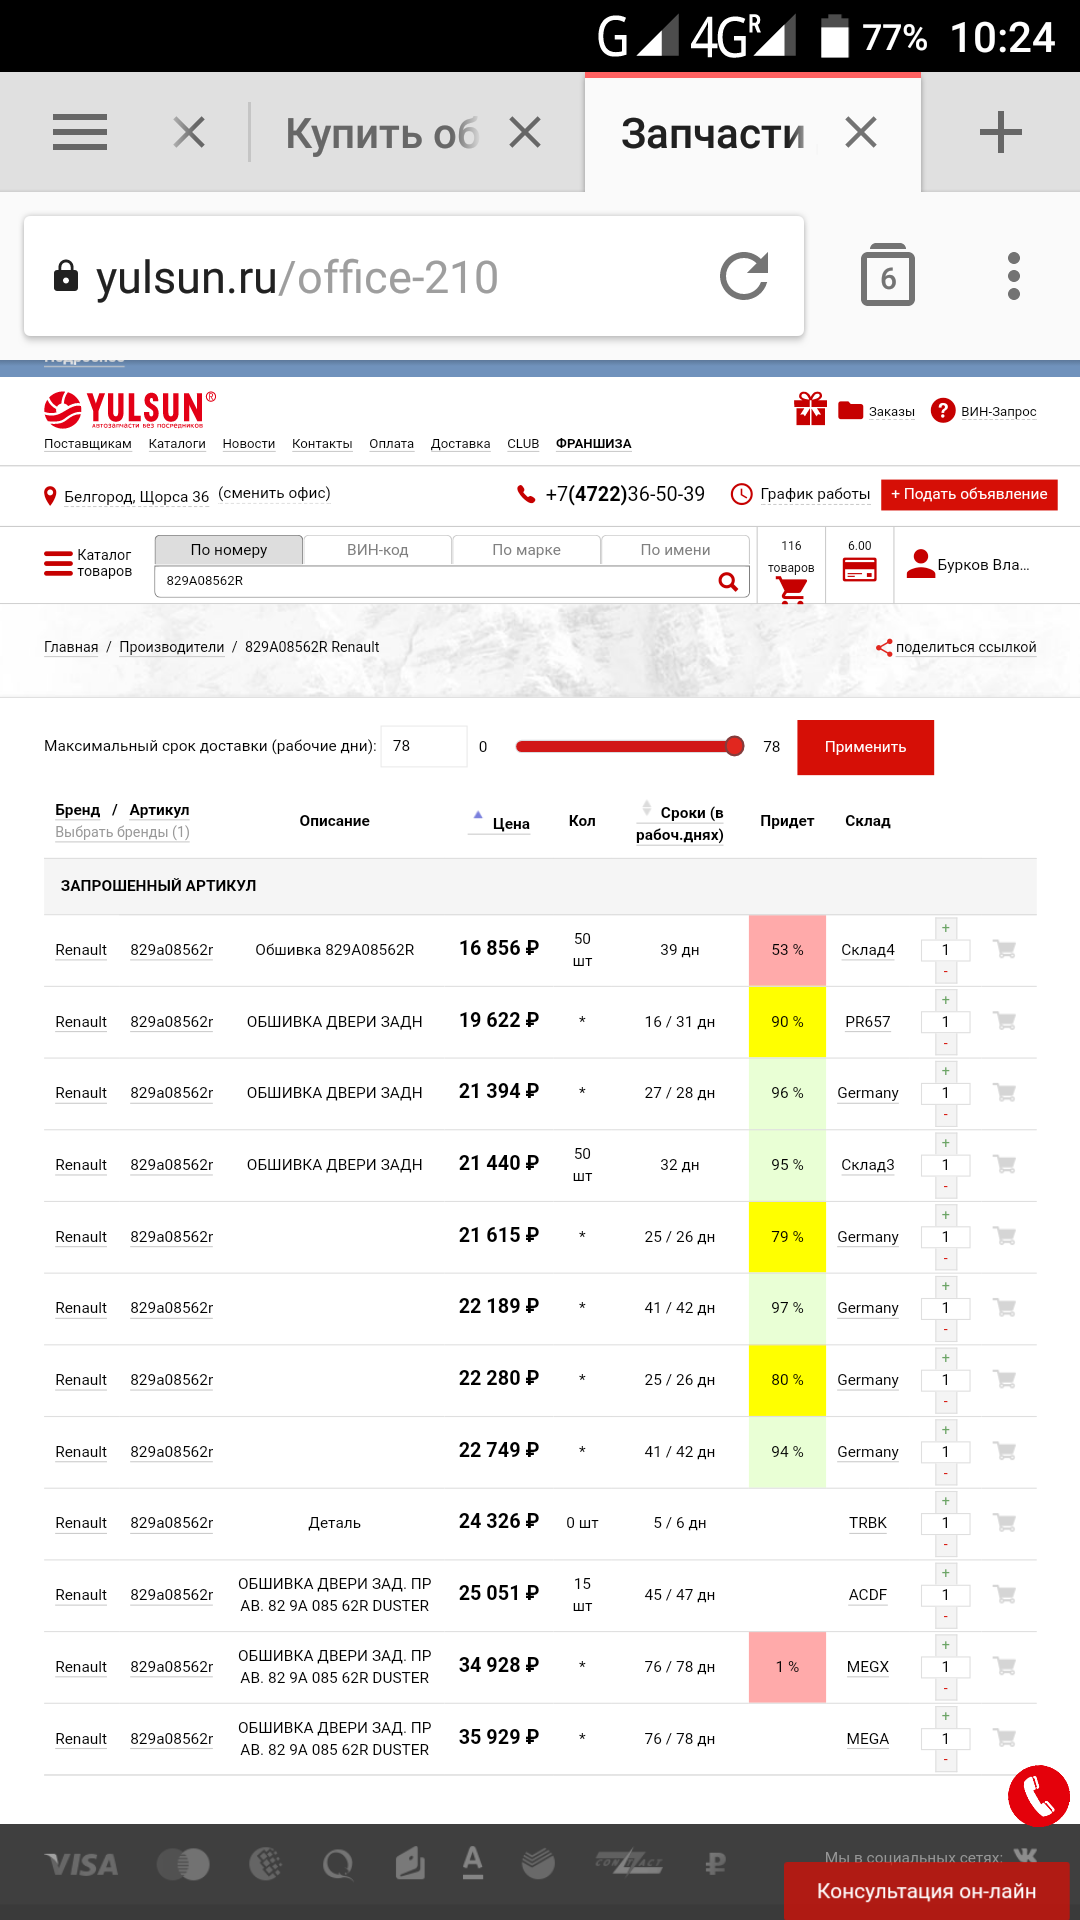Viewport: 1080px width, 1920px height.
Task: Reload the yulsun.ru page
Action: tap(744, 276)
